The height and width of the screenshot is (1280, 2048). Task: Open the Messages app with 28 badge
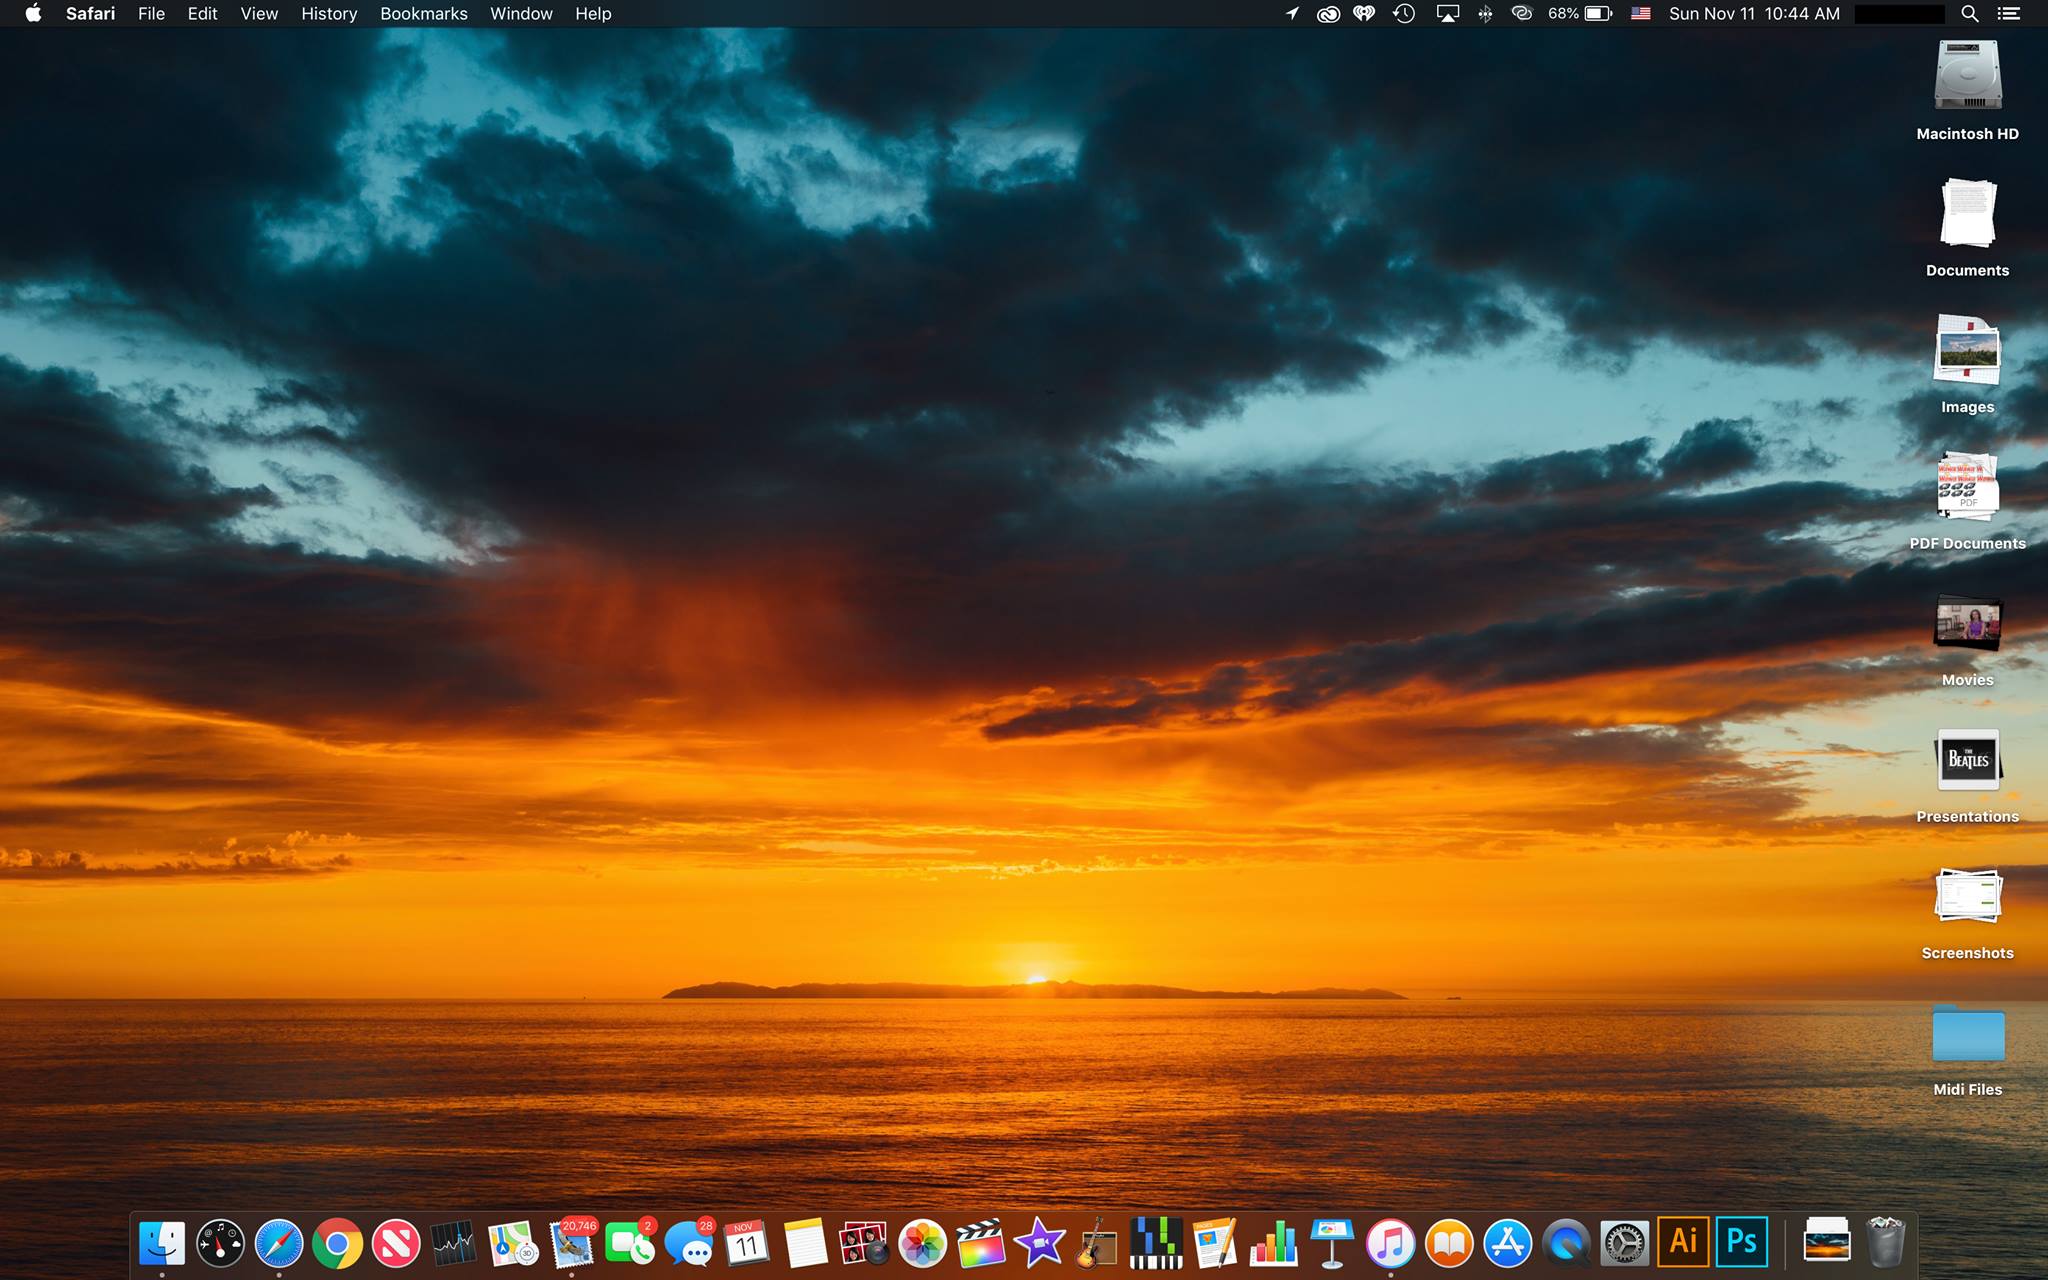(x=689, y=1244)
